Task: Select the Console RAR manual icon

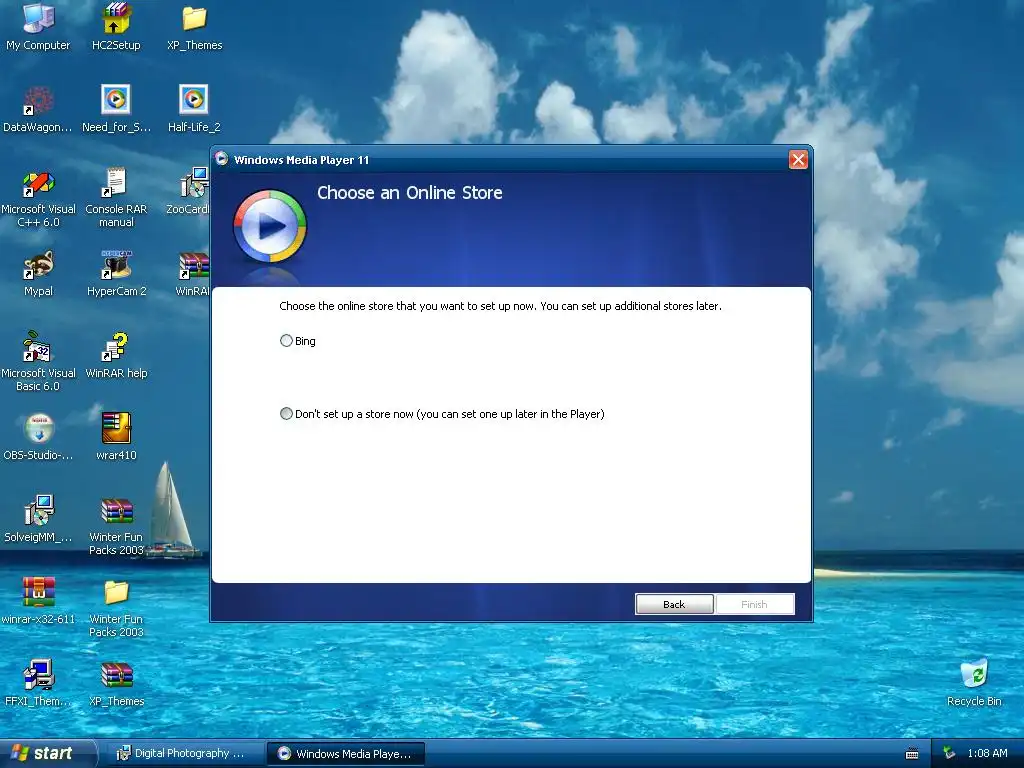Action: (116, 197)
